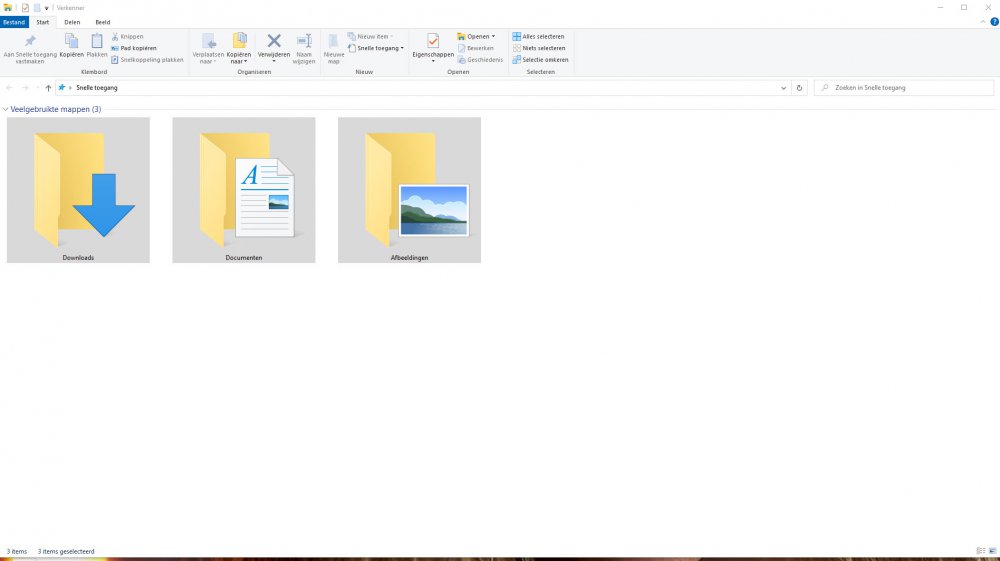Click the Openen button in the ribbon
Screen dimensions: 1000x561
tap(476, 36)
